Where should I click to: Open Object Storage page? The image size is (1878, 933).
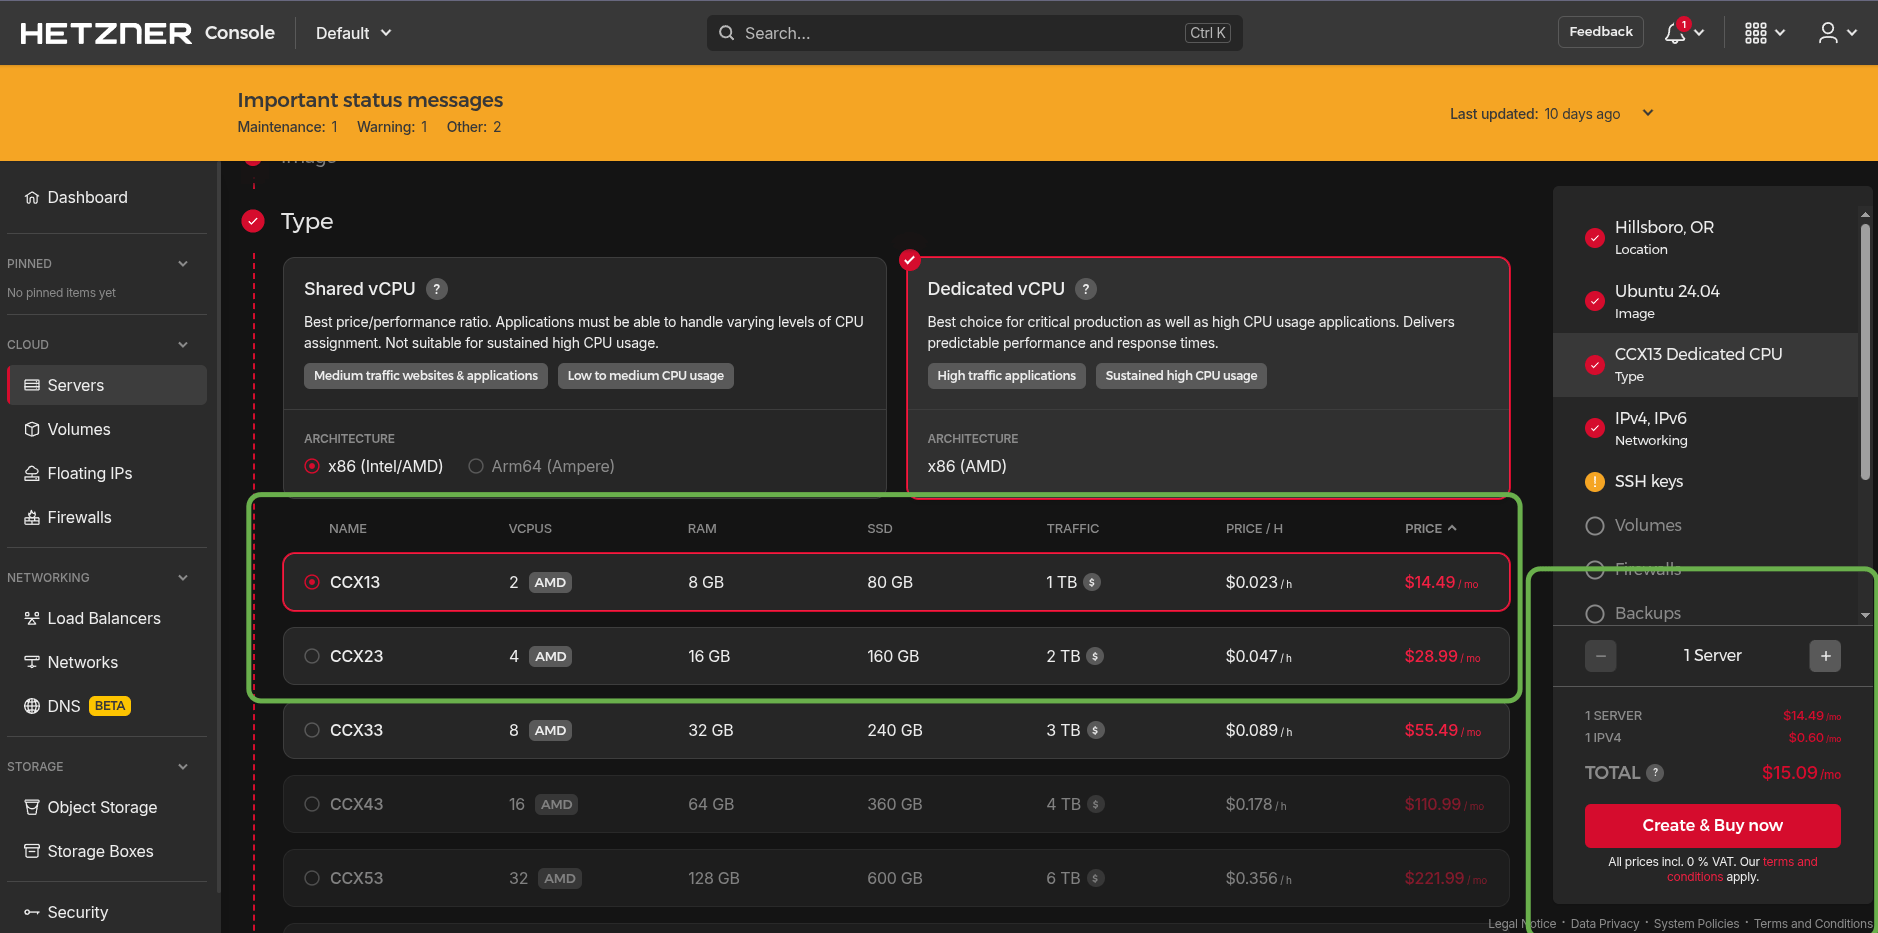[x=106, y=807]
